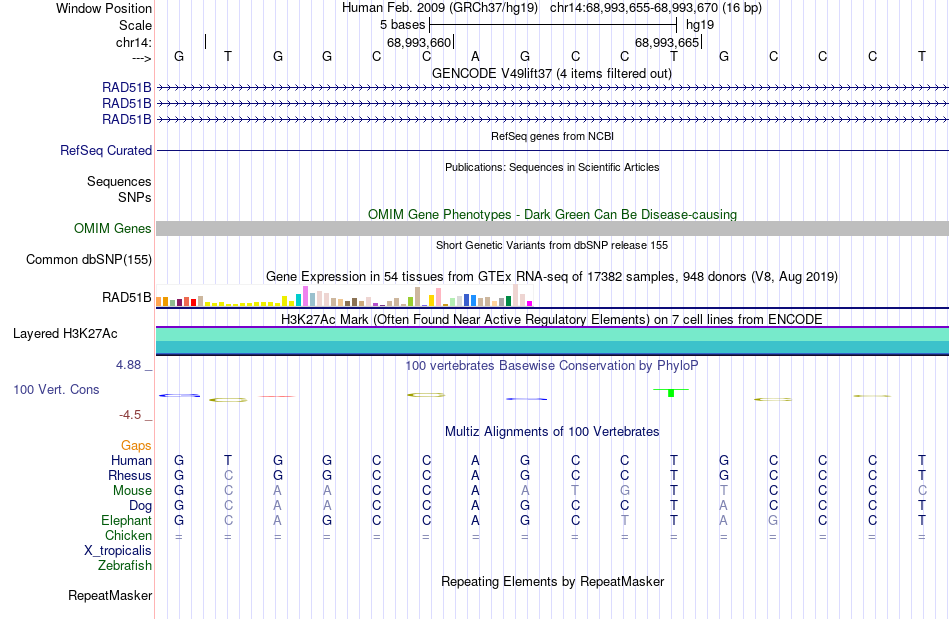Viewport: 950px width, 619px height.
Task: Click the 4.88 PhyloP upper limit value
Action: [128, 365]
